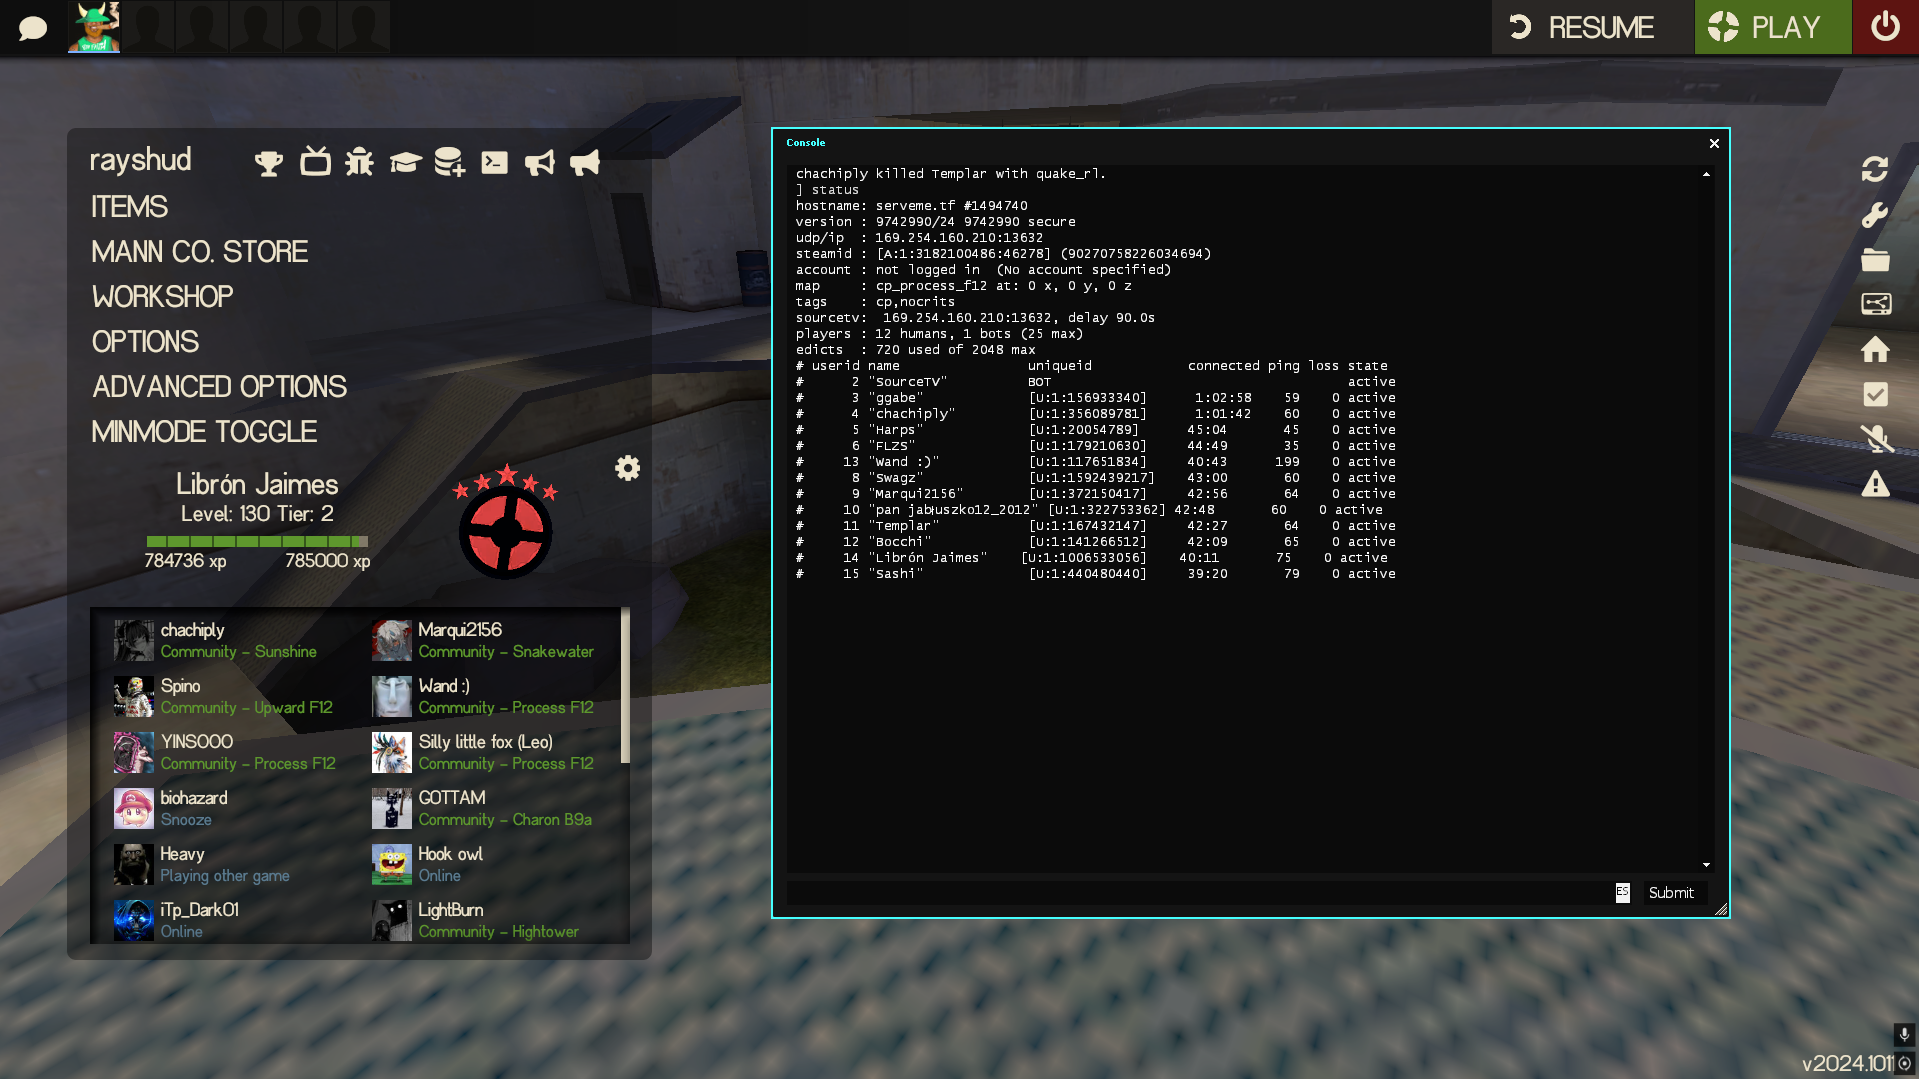Click console scroll down arrow
The width and height of the screenshot is (1919, 1079).
pyautogui.click(x=1706, y=865)
